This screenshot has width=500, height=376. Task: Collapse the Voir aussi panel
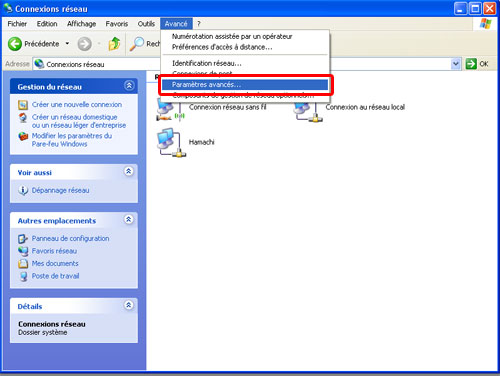129,171
